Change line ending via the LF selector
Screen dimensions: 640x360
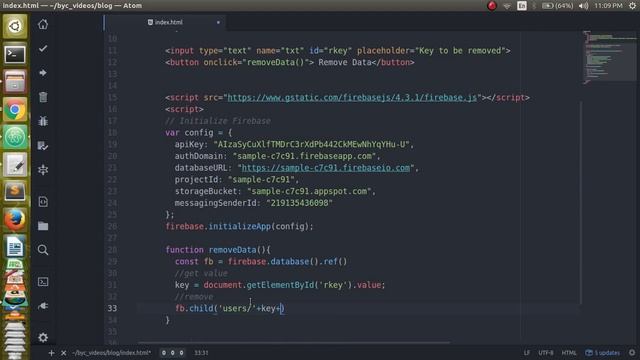click(x=527, y=353)
